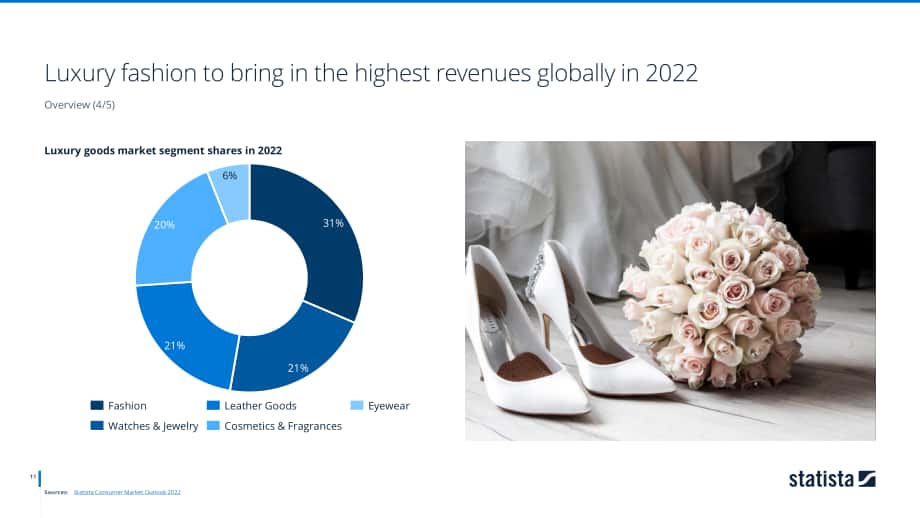The image size is (920, 518).
Task: Click the Watches & Jewelry legend swatch
Action: [x=97, y=425]
